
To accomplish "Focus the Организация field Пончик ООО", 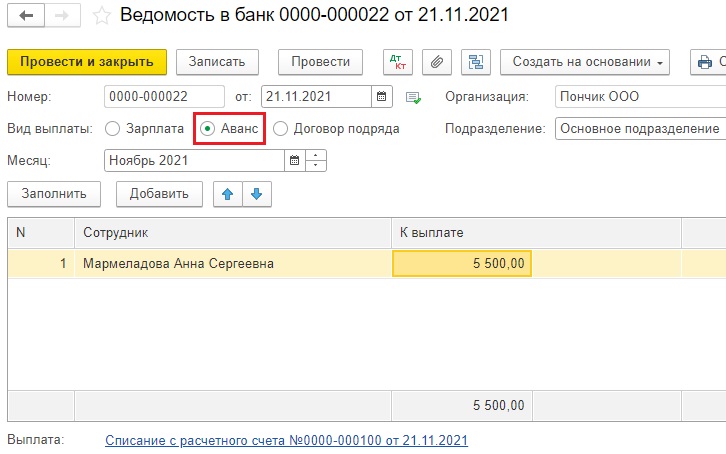I will pos(640,97).
